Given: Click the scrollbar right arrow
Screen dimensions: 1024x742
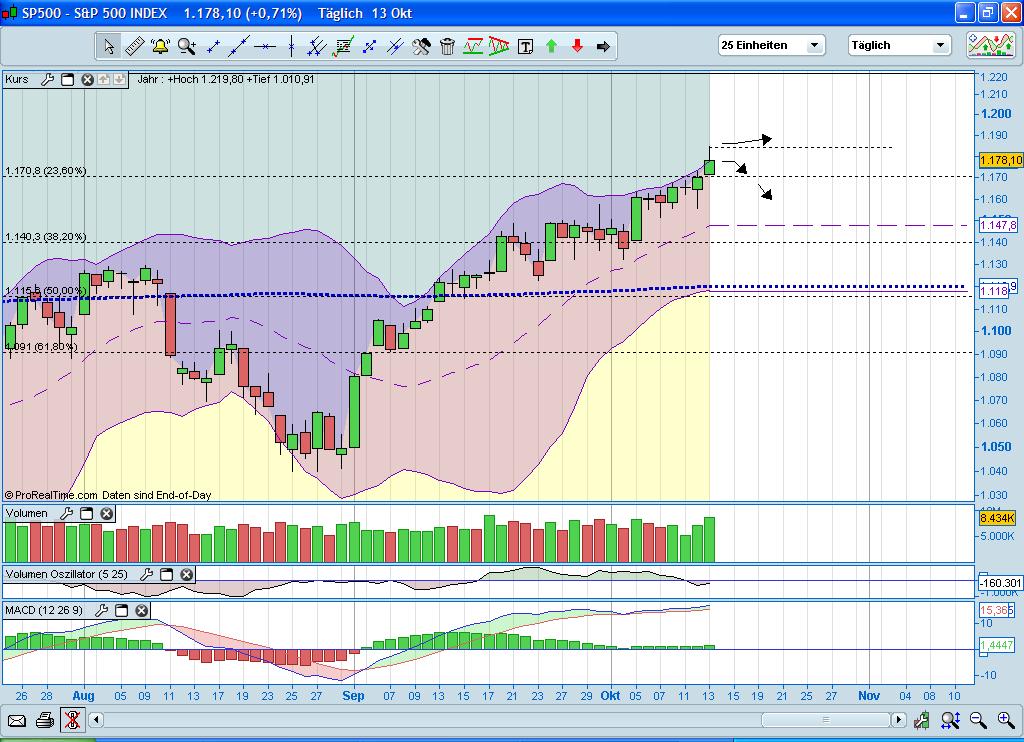Looking at the screenshot, I should coord(899,720).
